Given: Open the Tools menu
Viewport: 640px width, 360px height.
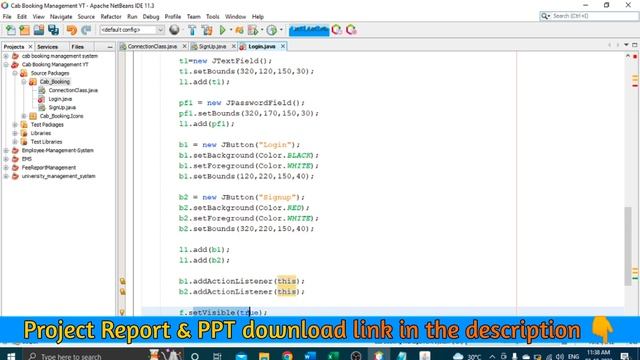Looking at the screenshot, I should (212, 17).
